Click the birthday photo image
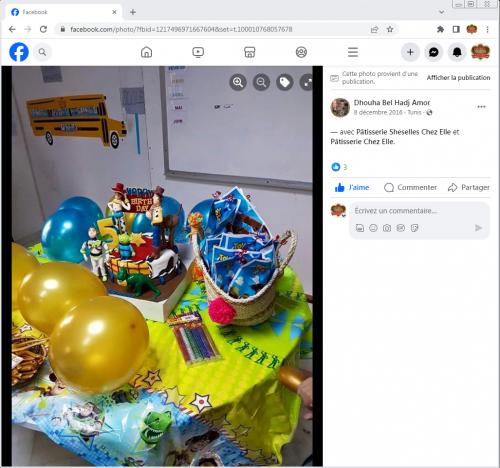 point(162,266)
